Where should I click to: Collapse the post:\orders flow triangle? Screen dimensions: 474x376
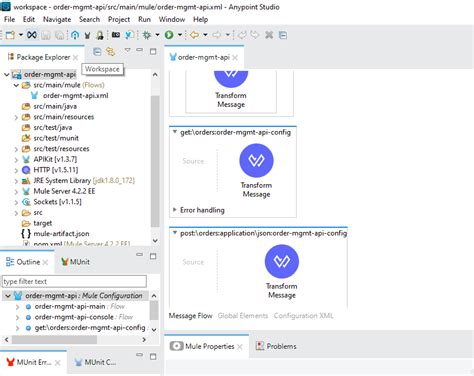(x=175, y=233)
